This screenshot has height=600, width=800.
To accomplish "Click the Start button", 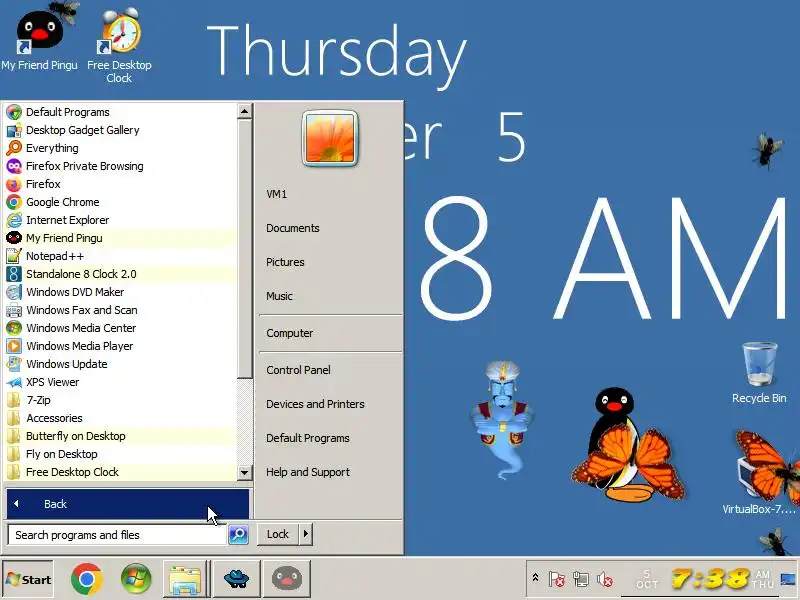I will (x=28, y=579).
